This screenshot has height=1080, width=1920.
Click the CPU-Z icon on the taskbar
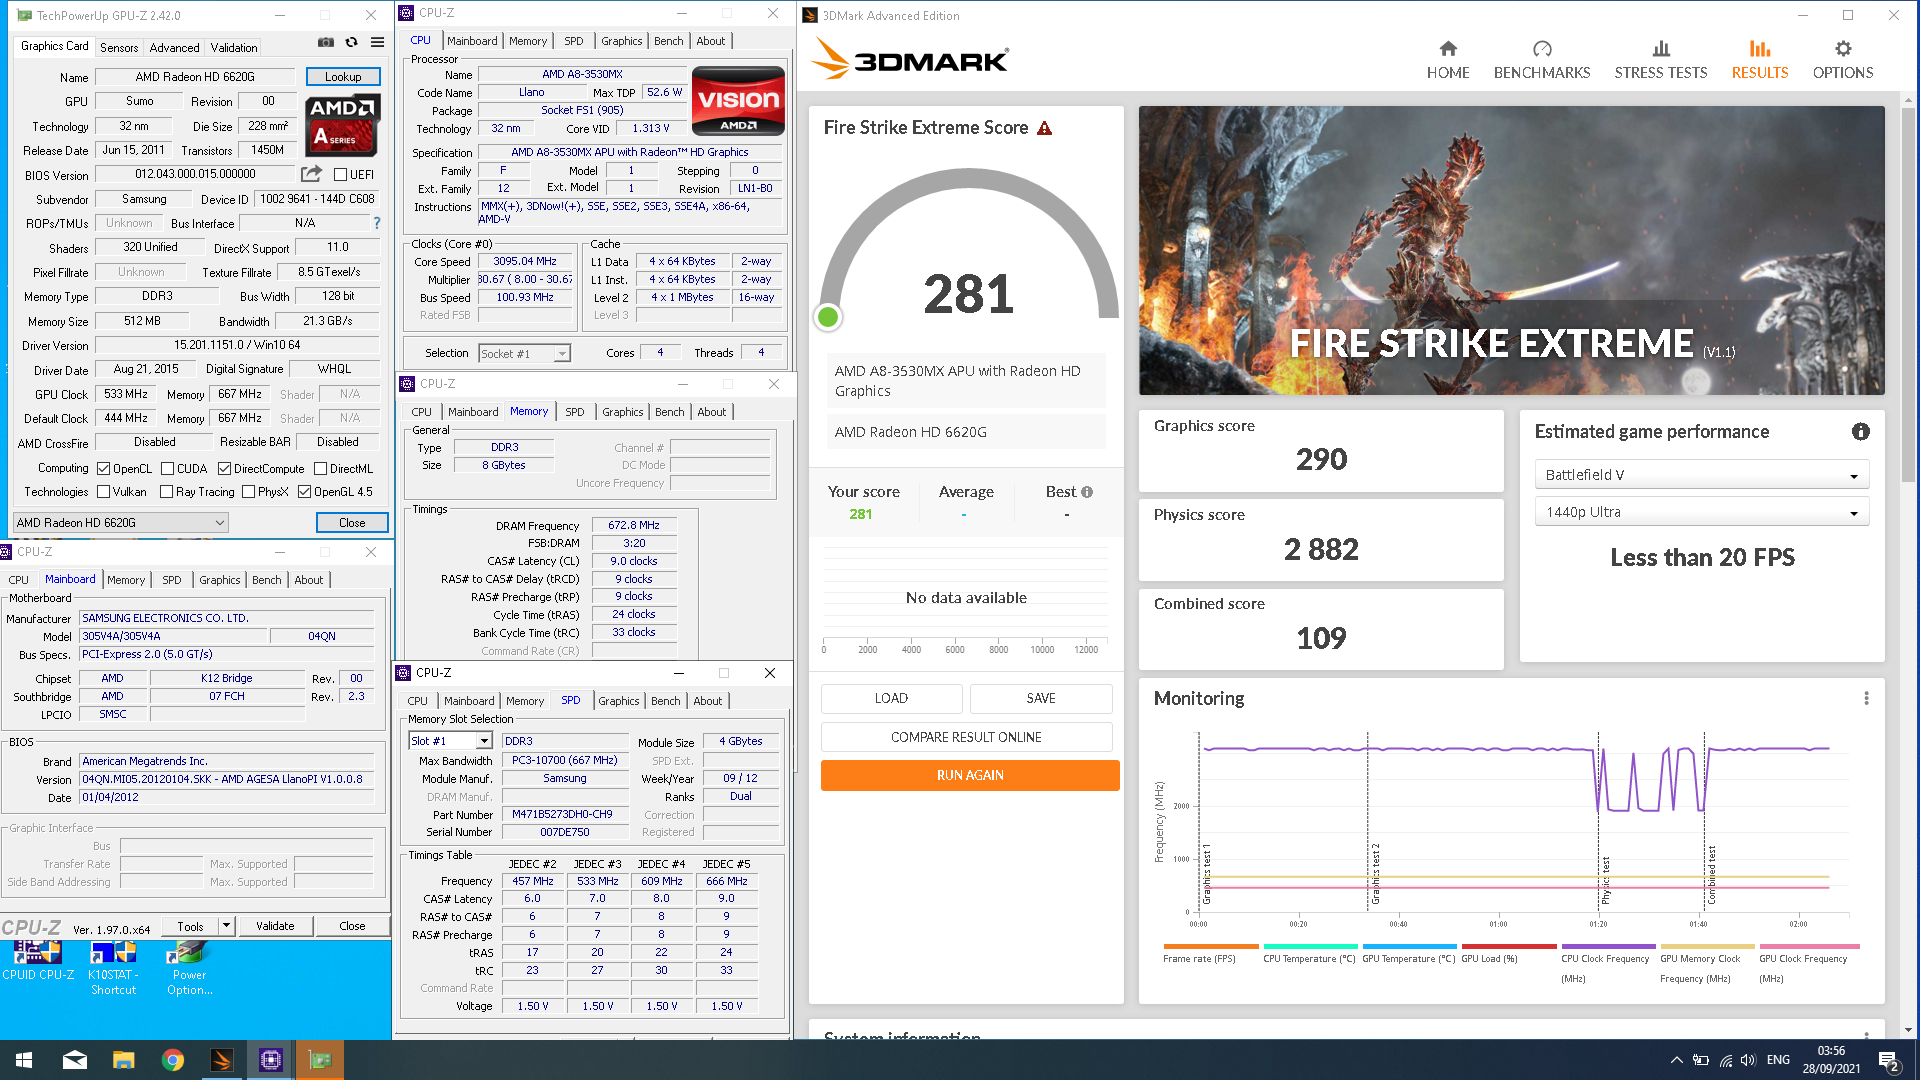pos(270,1060)
